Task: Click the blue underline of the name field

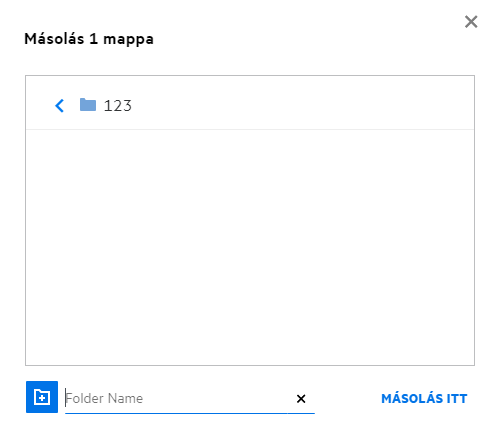Action: 190,413
